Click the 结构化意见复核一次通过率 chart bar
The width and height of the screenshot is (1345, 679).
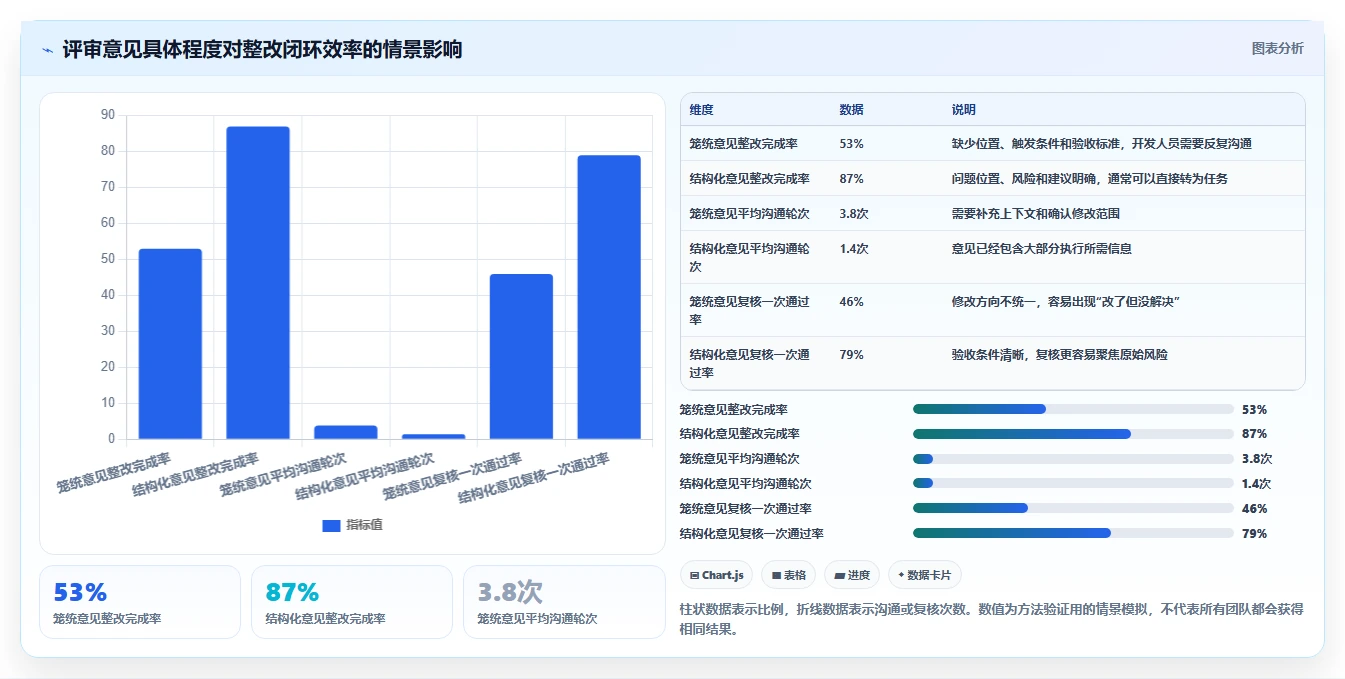coord(609,297)
